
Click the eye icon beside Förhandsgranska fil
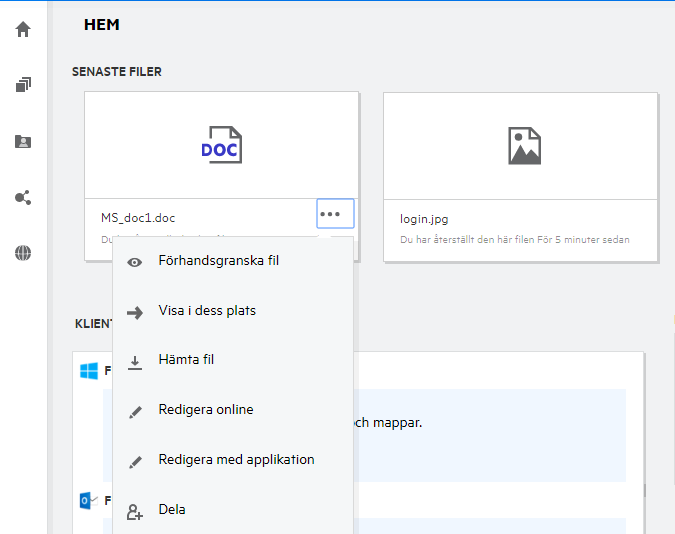click(x=134, y=262)
